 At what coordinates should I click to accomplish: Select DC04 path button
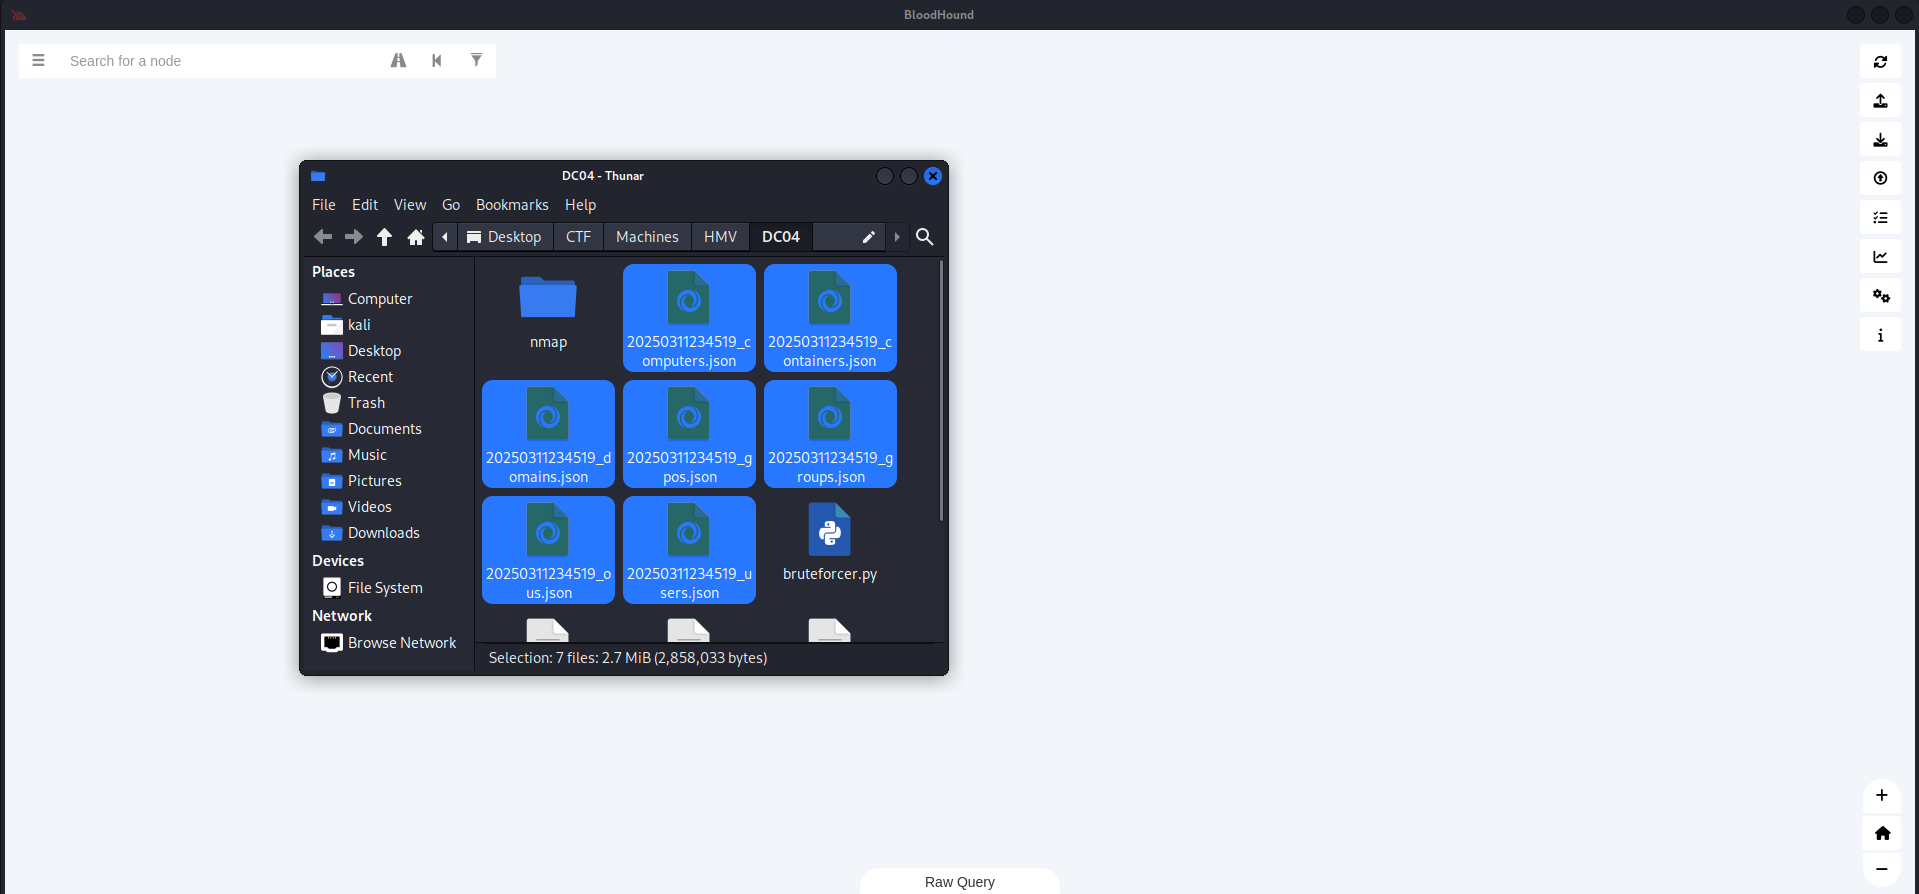tap(781, 236)
